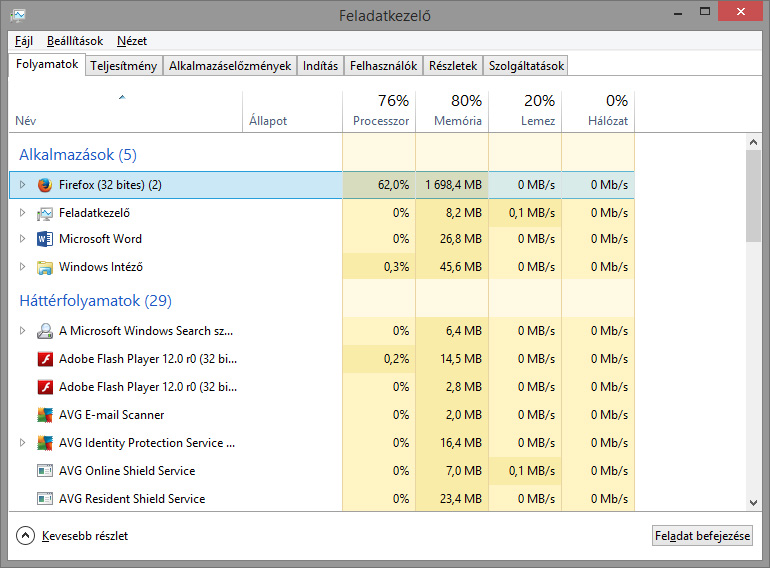Screen dimensions: 770x568
Task: Click the Feladat befejezése button
Action: 702,536
